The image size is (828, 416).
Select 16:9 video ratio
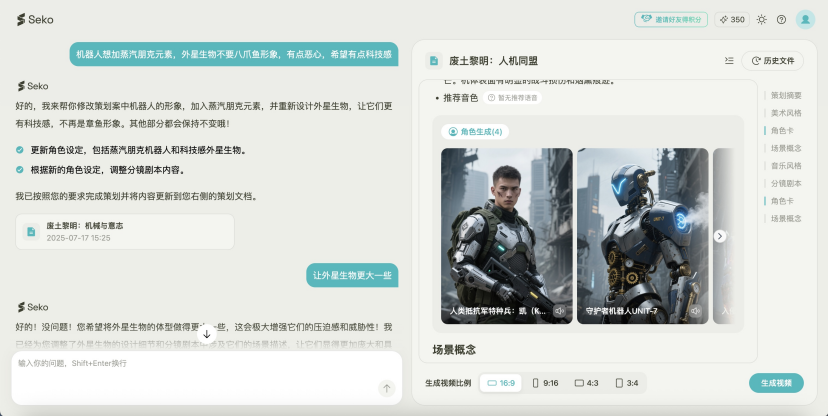tap(501, 383)
